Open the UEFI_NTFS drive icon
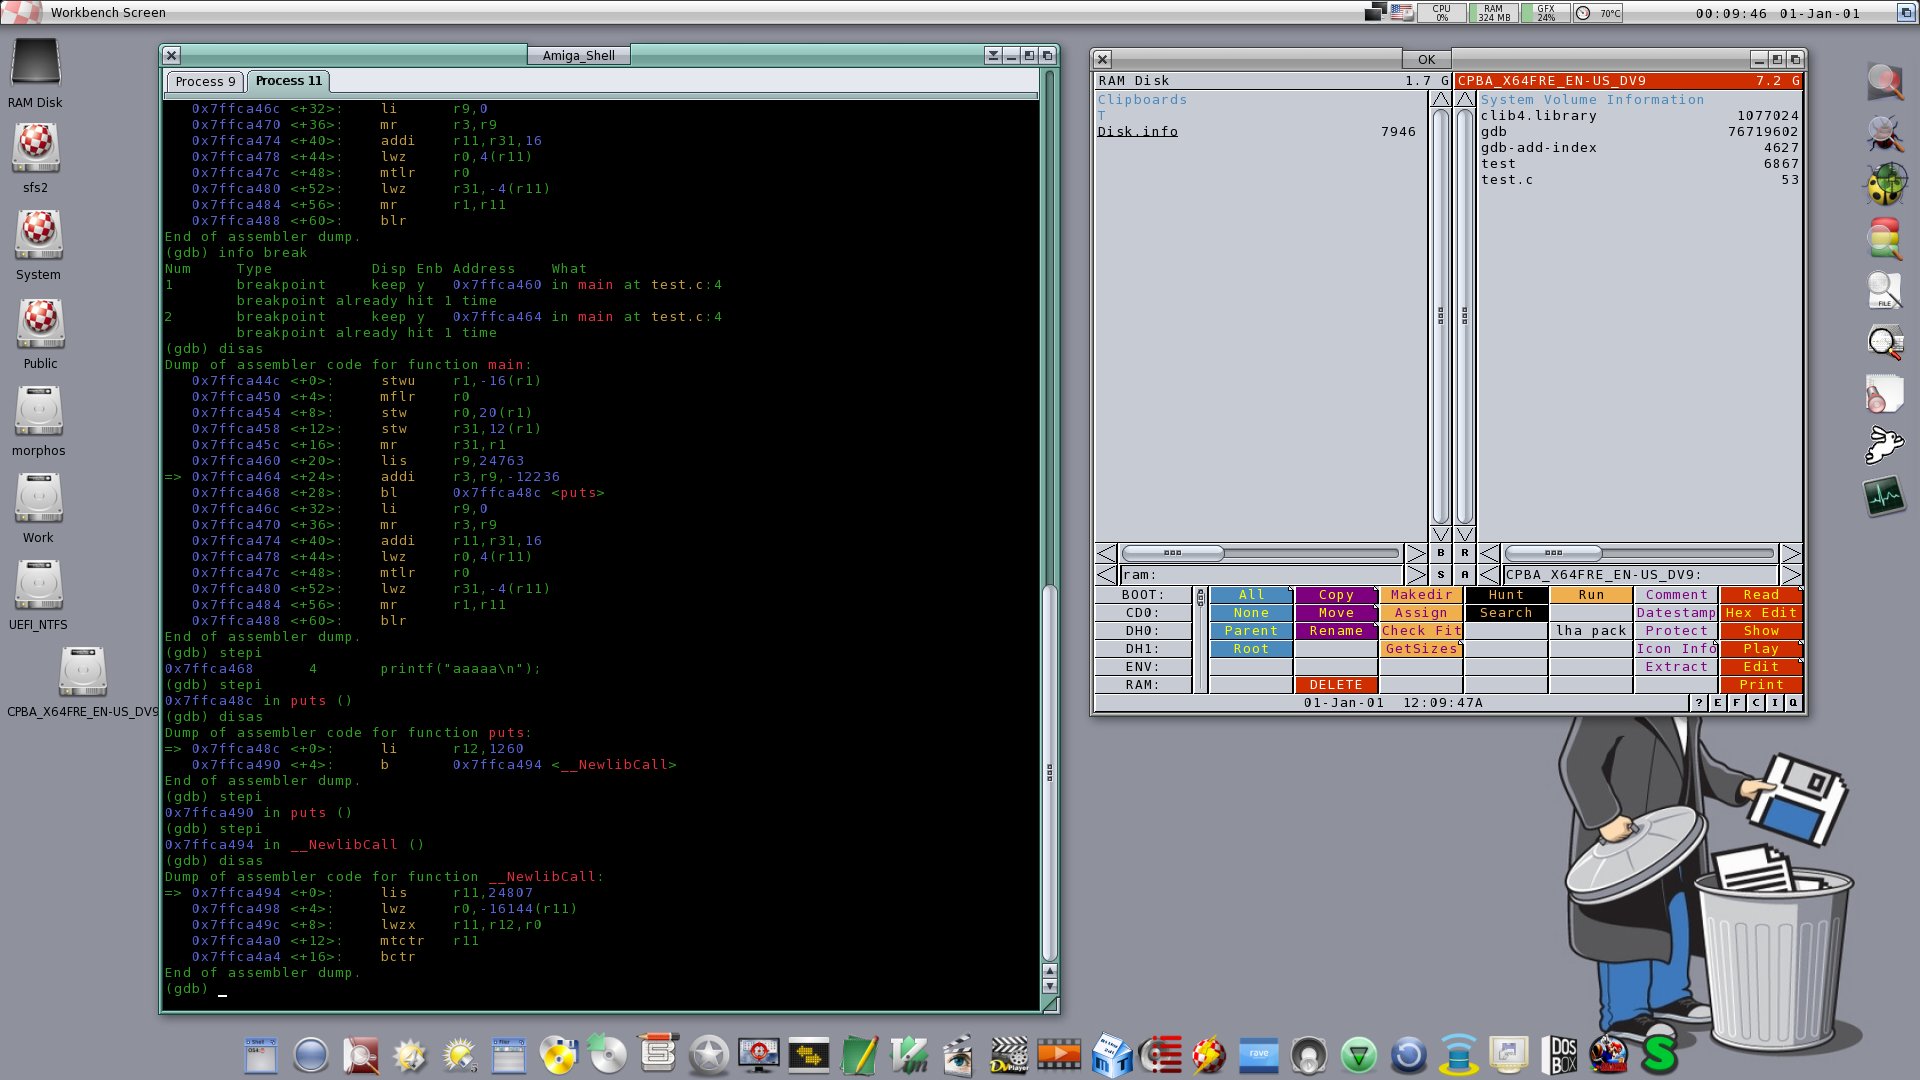Image resolution: width=1920 pixels, height=1080 pixels. coord(38,584)
